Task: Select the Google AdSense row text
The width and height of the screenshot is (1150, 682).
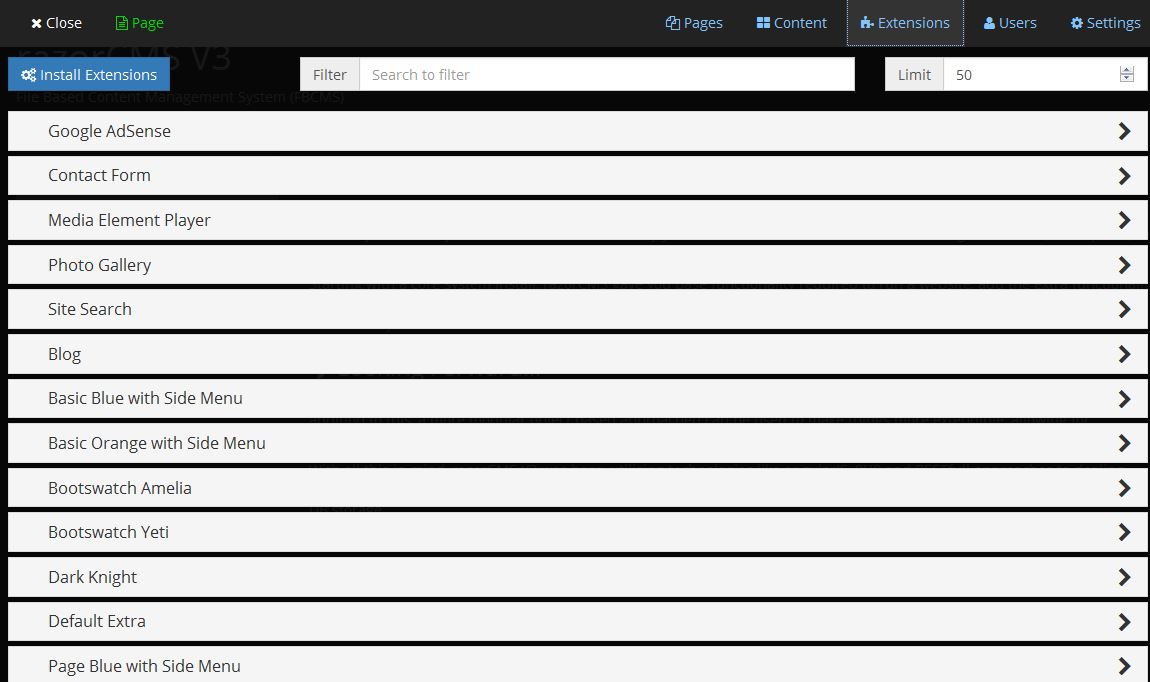Action: [x=109, y=131]
